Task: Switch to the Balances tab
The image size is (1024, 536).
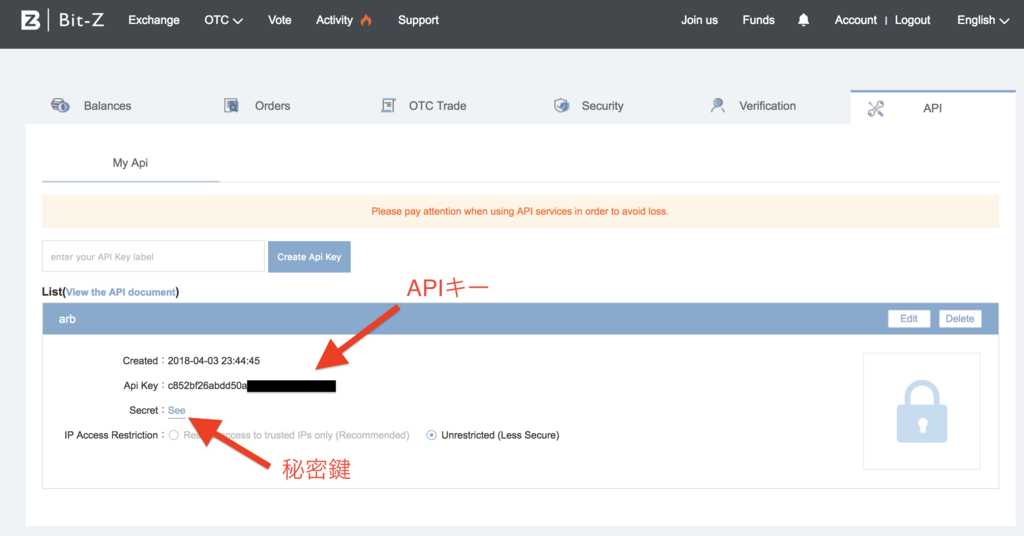Action: [107, 106]
